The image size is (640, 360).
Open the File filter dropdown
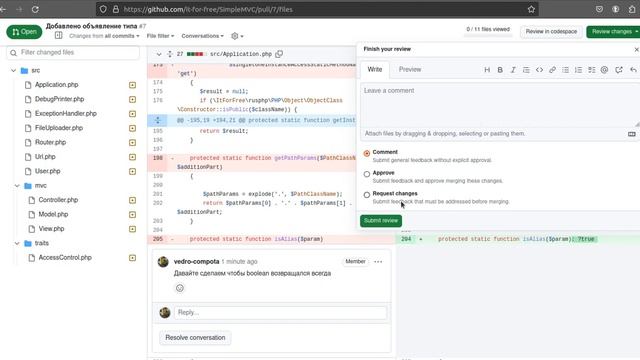pyautogui.click(x=160, y=36)
